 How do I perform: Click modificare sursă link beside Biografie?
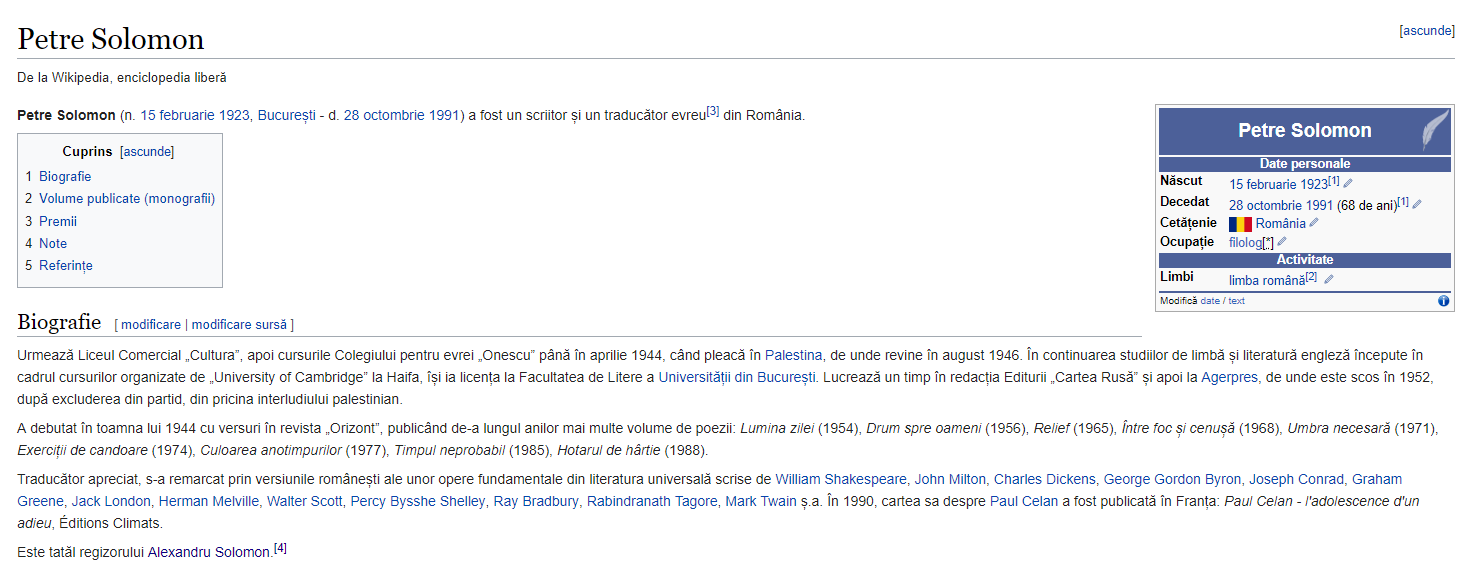coord(240,325)
